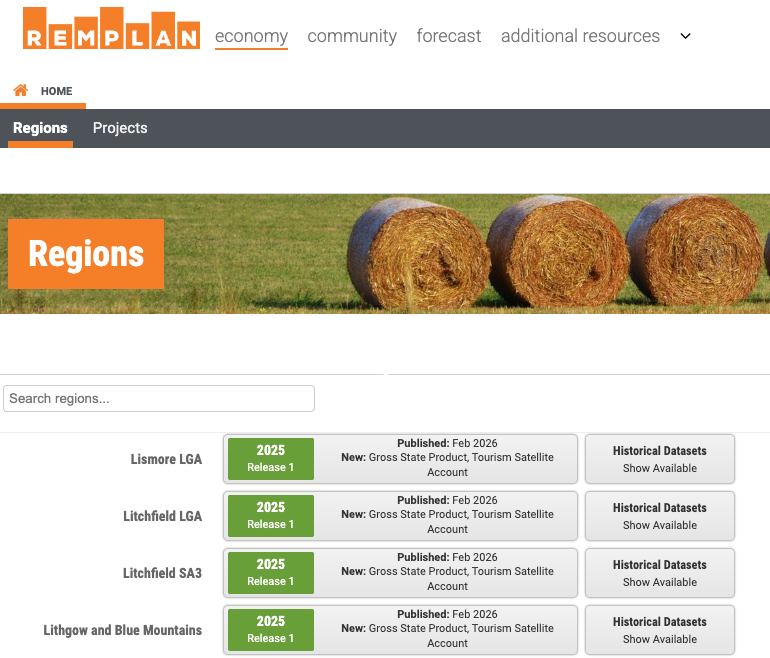The height and width of the screenshot is (658, 770).
Task: Show historical datasets for Lismore LGA
Action: [x=660, y=459]
